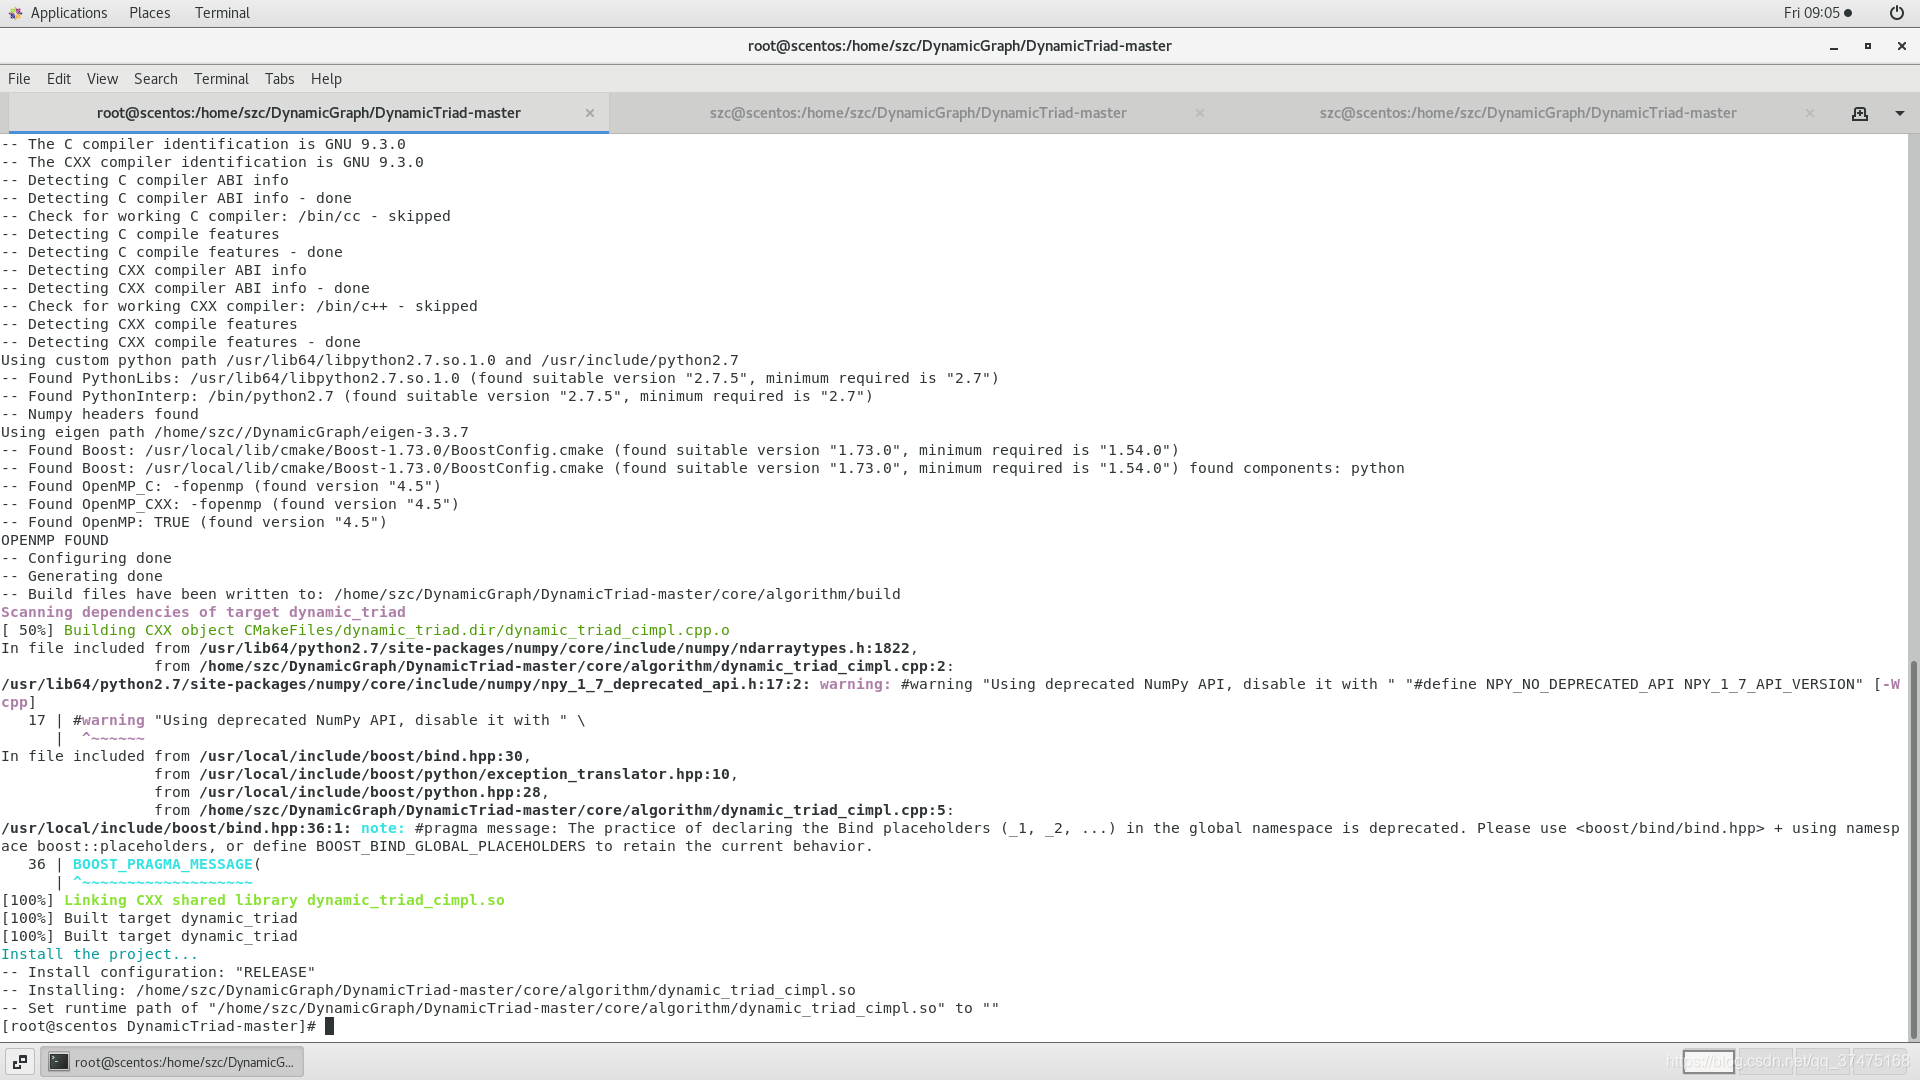The height and width of the screenshot is (1080, 1920).
Task: Click the workspace switcher in bottom panel
Action: point(1708,1062)
